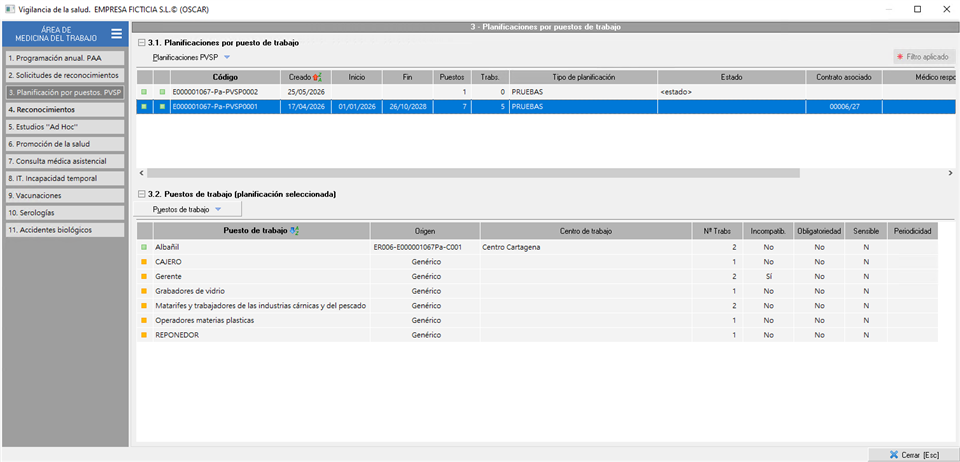This screenshot has height=462, width=960.
Task: Click the second green square of PVSP0001 row
Action: [x=162, y=106]
